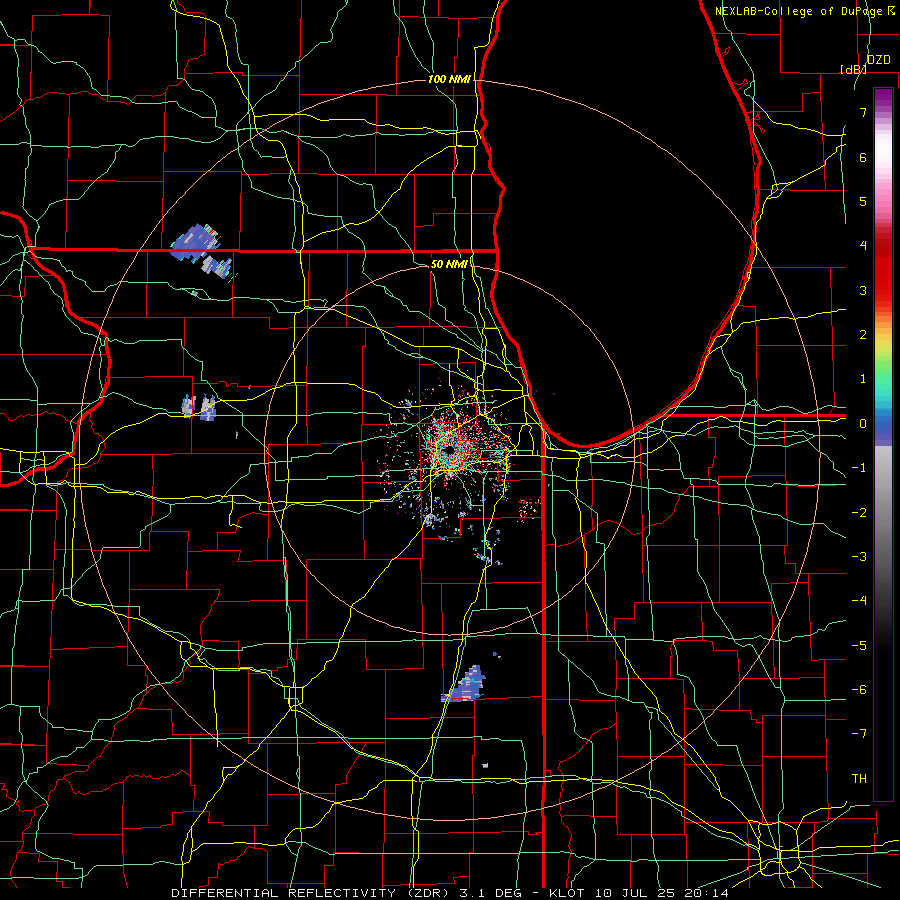This screenshot has height=900, width=900.
Task: Click the DIFFERENTIAL REFLECTIVITY (ZDR) caption text
Action: point(311,893)
